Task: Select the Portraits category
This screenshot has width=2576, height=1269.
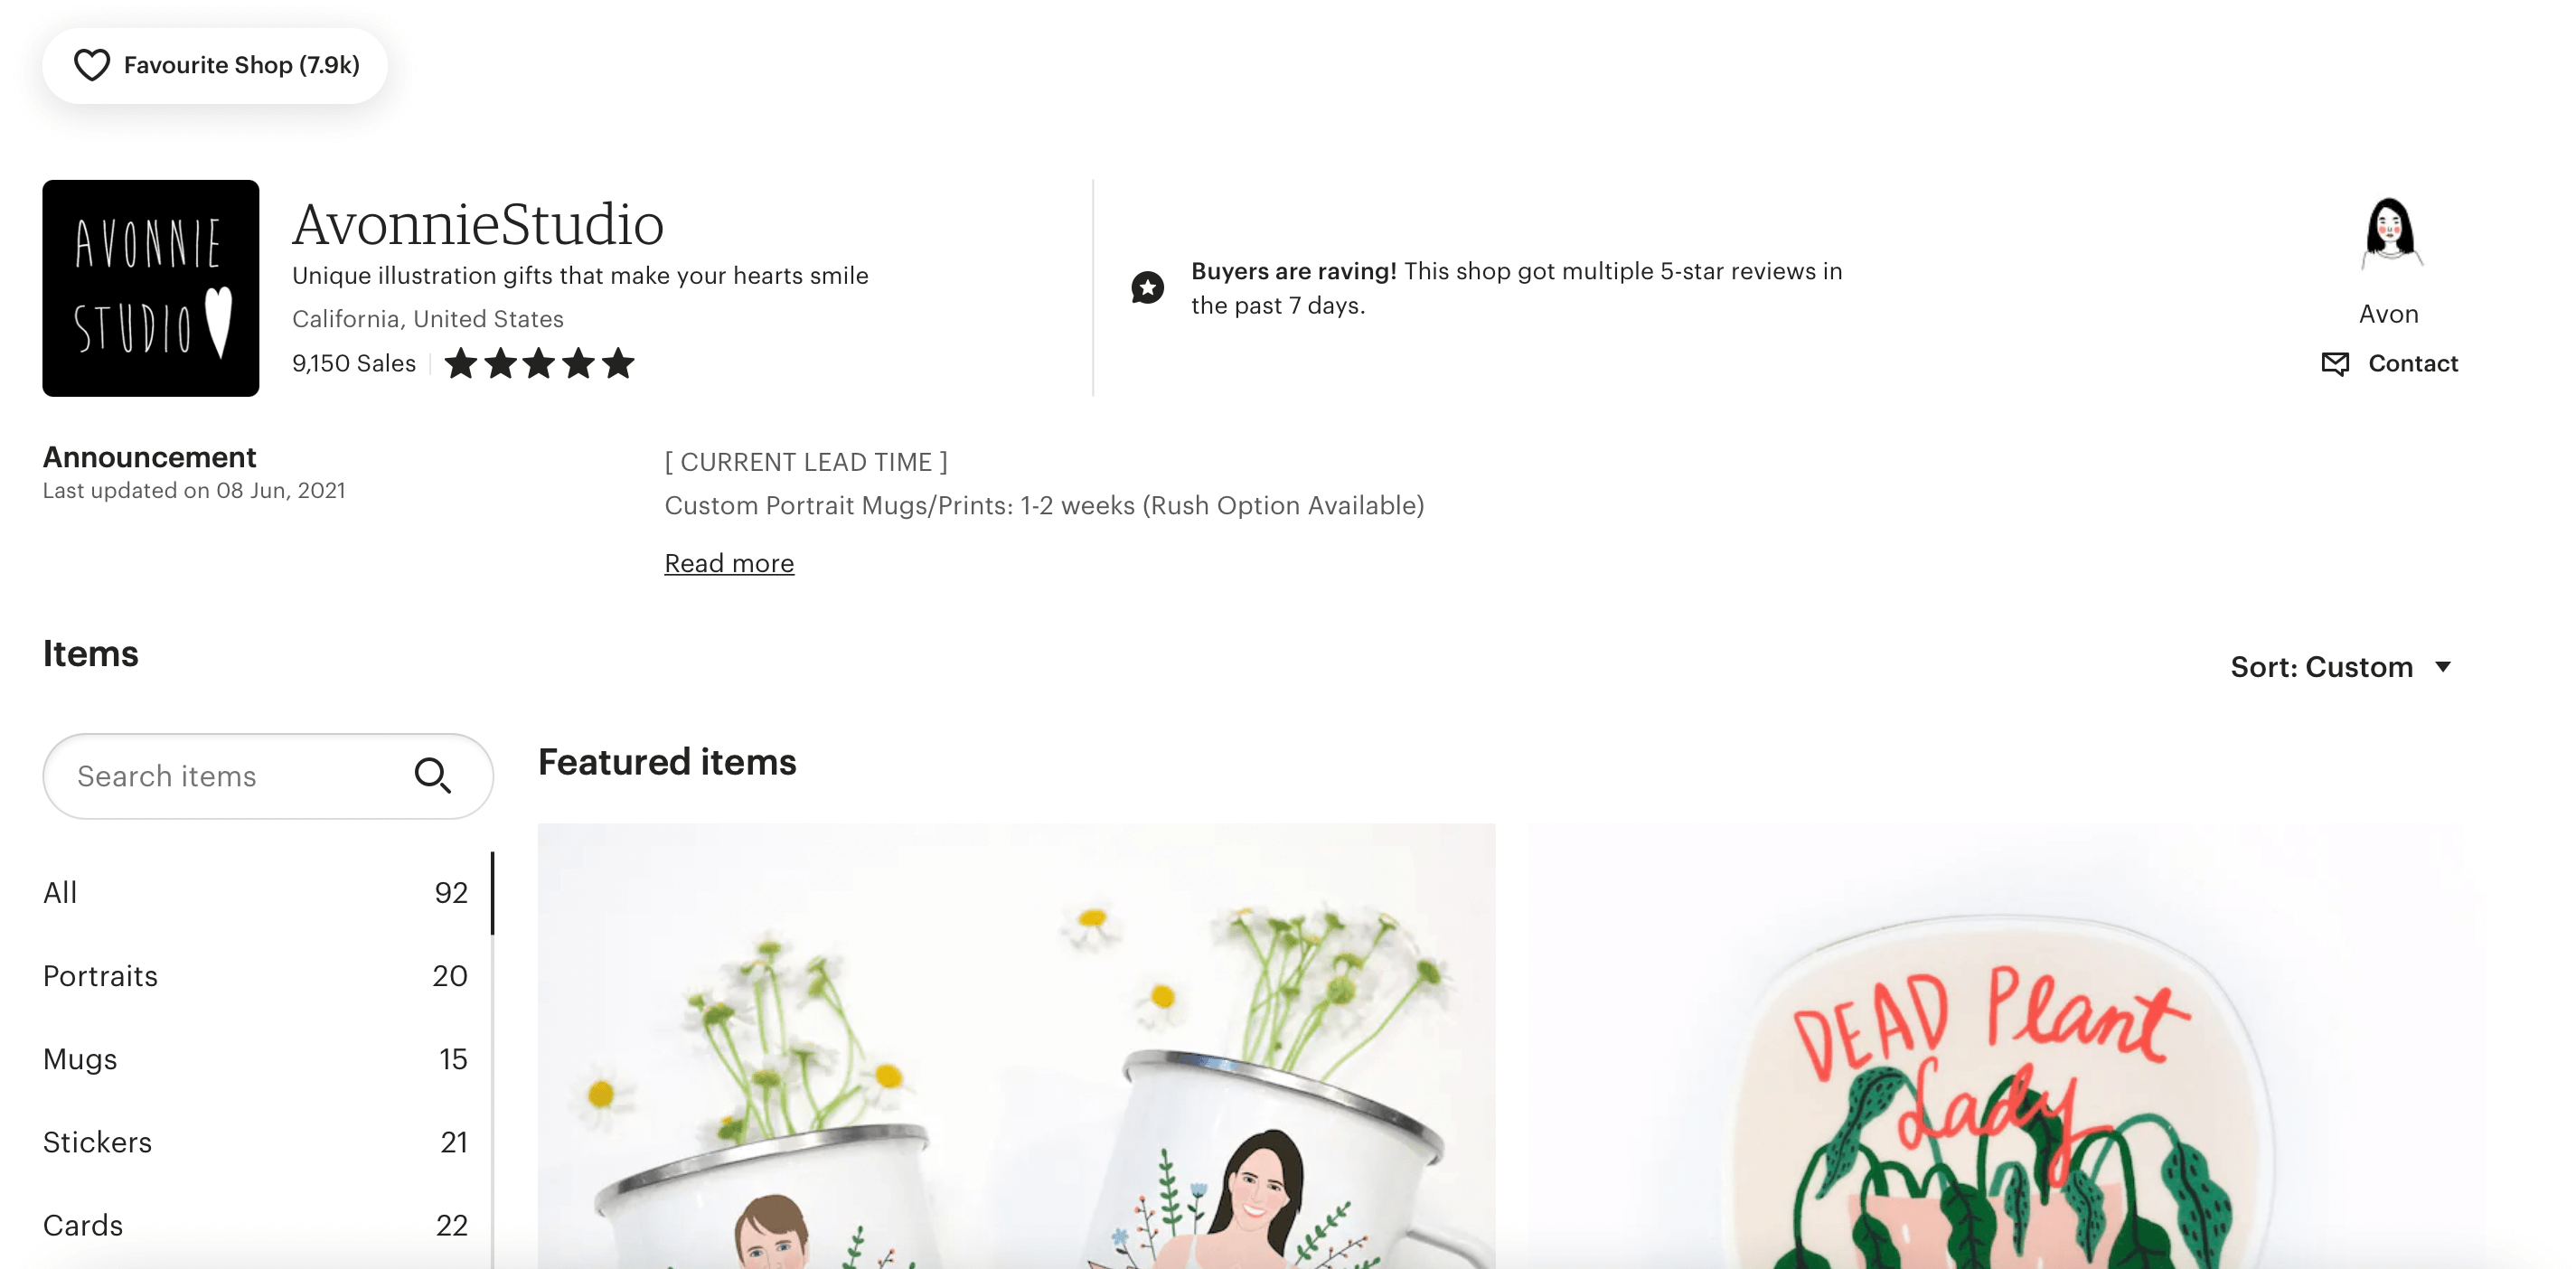Action: coord(256,975)
